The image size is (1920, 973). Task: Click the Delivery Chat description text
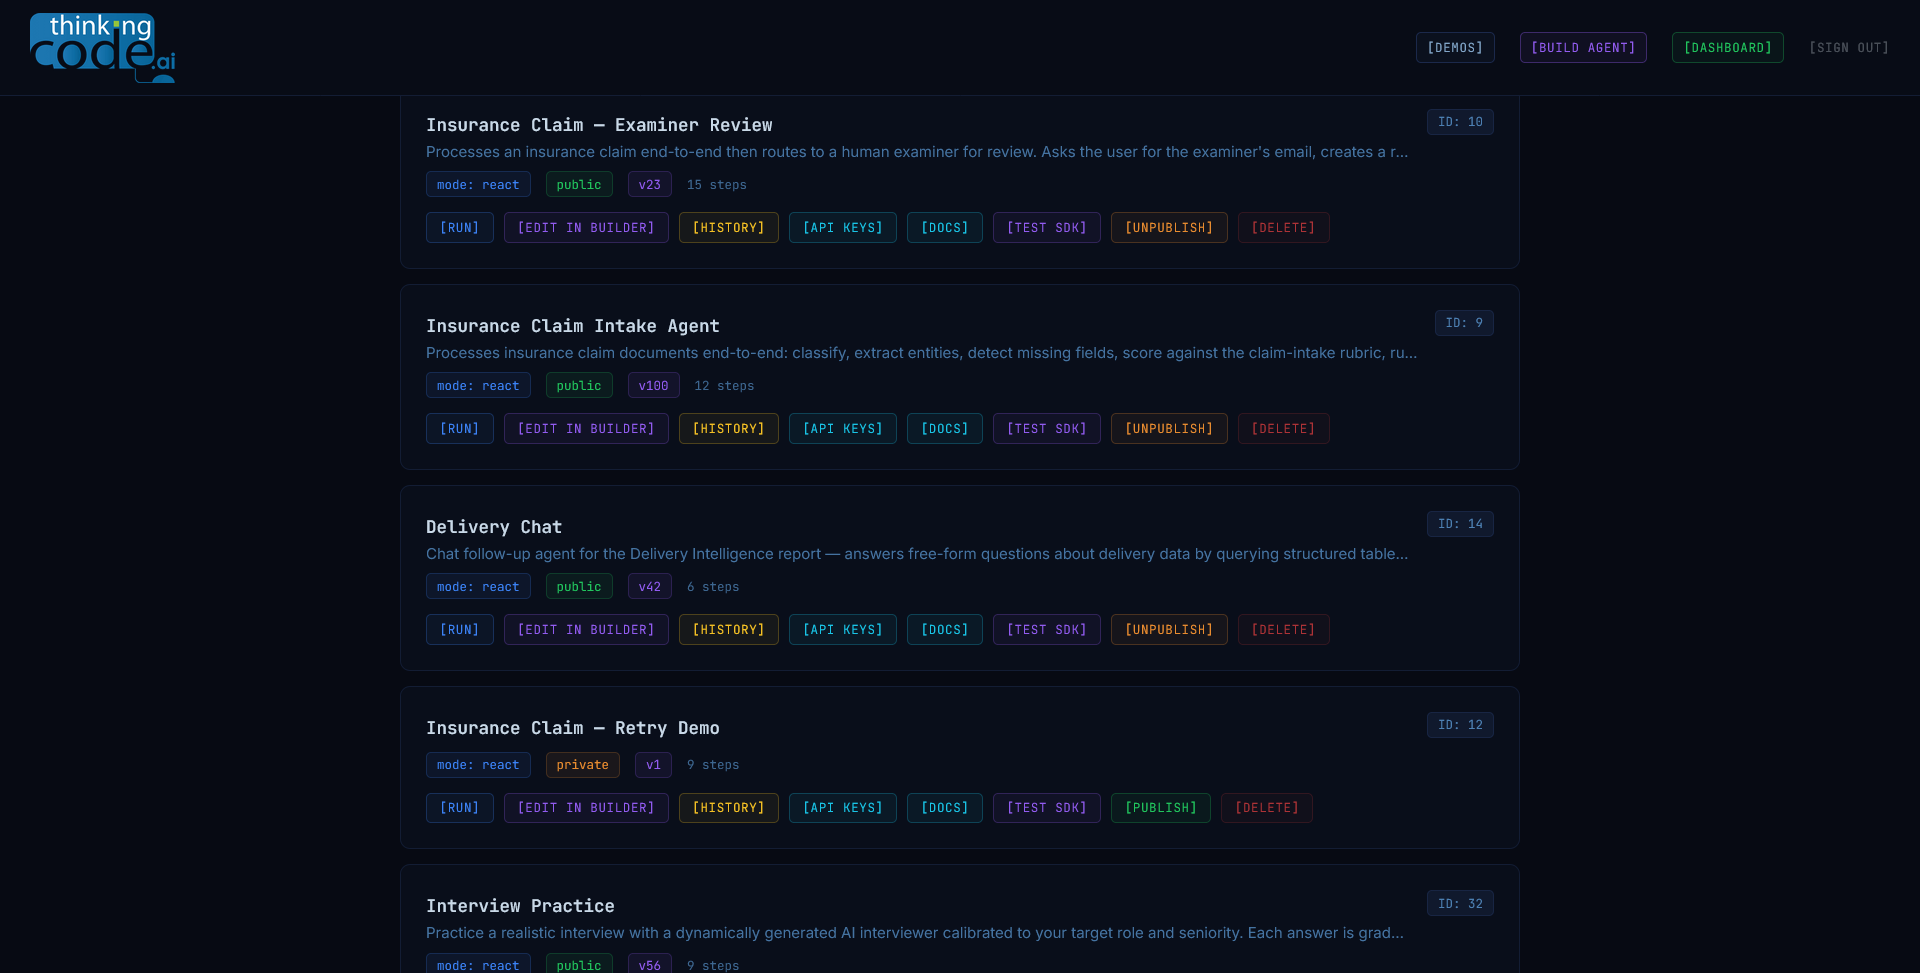click(x=917, y=554)
